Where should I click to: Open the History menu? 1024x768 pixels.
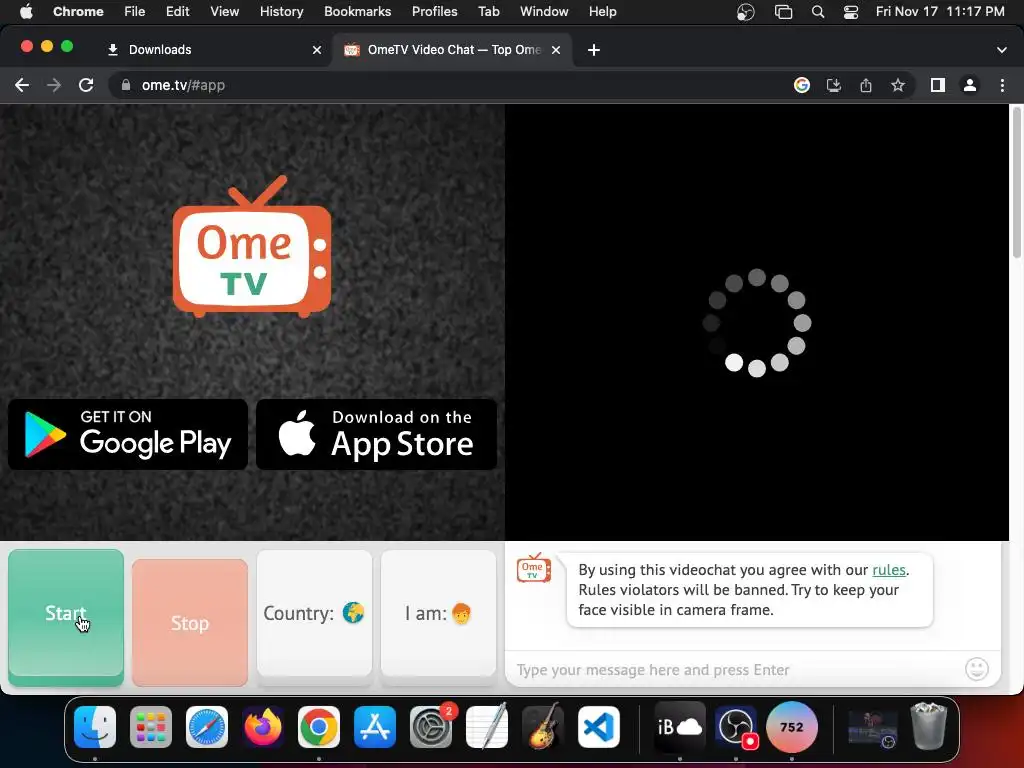[x=281, y=11]
